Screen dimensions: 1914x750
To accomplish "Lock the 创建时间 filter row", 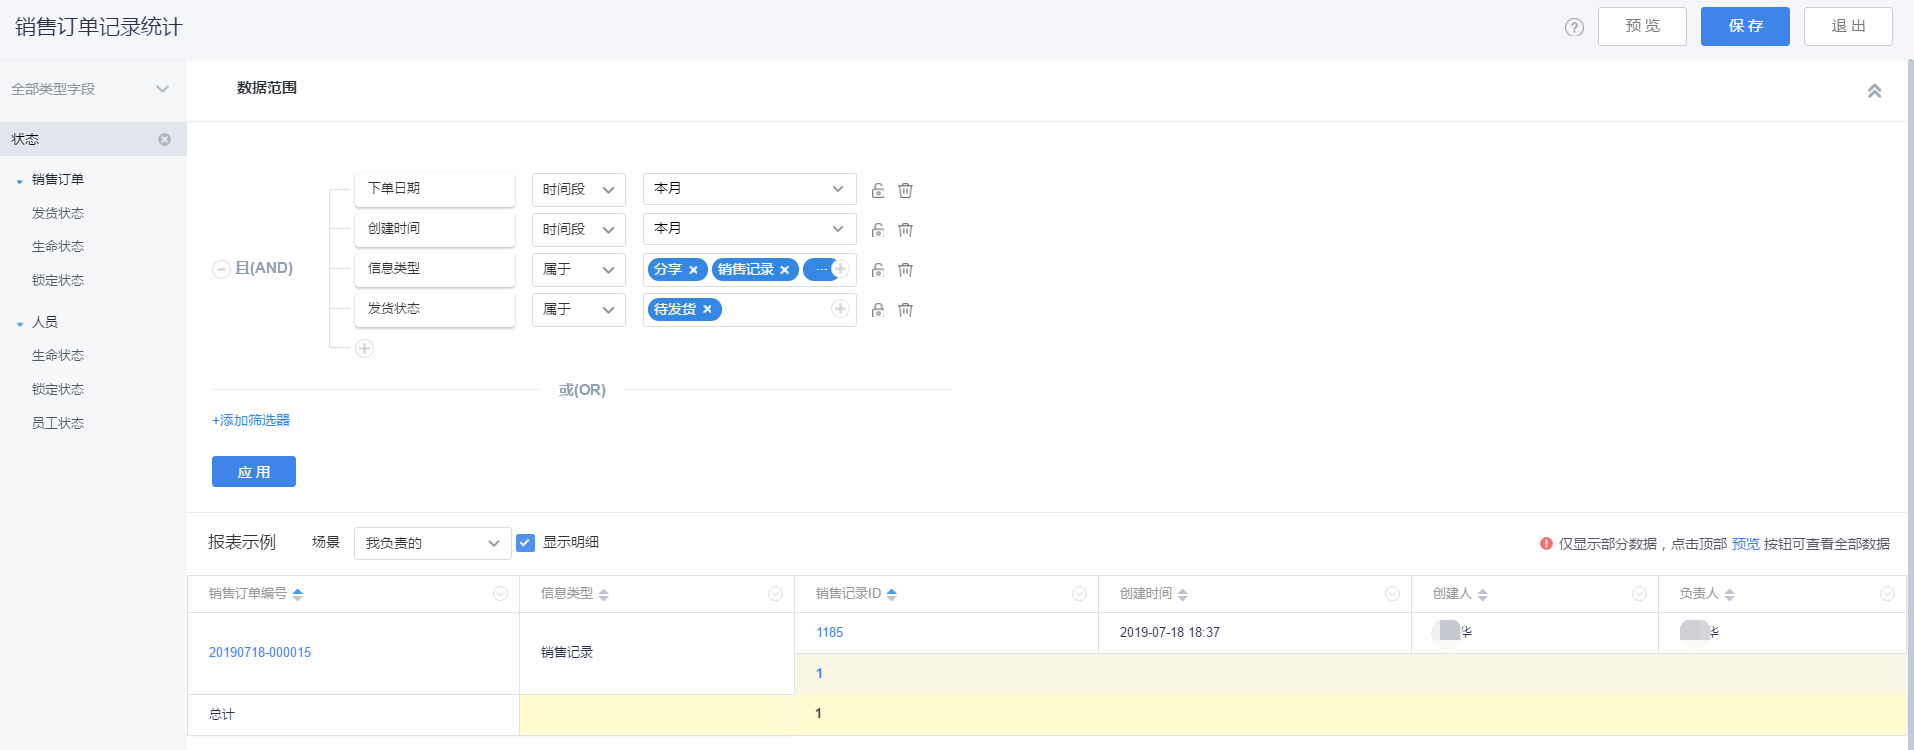I will tap(877, 230).
